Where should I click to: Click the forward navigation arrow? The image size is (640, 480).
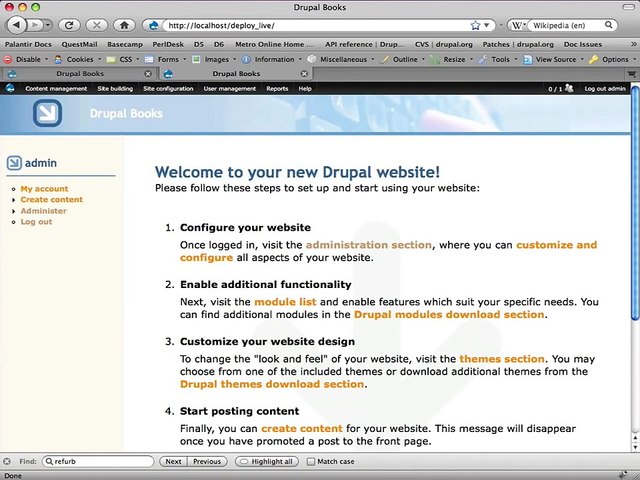(36, 25)
